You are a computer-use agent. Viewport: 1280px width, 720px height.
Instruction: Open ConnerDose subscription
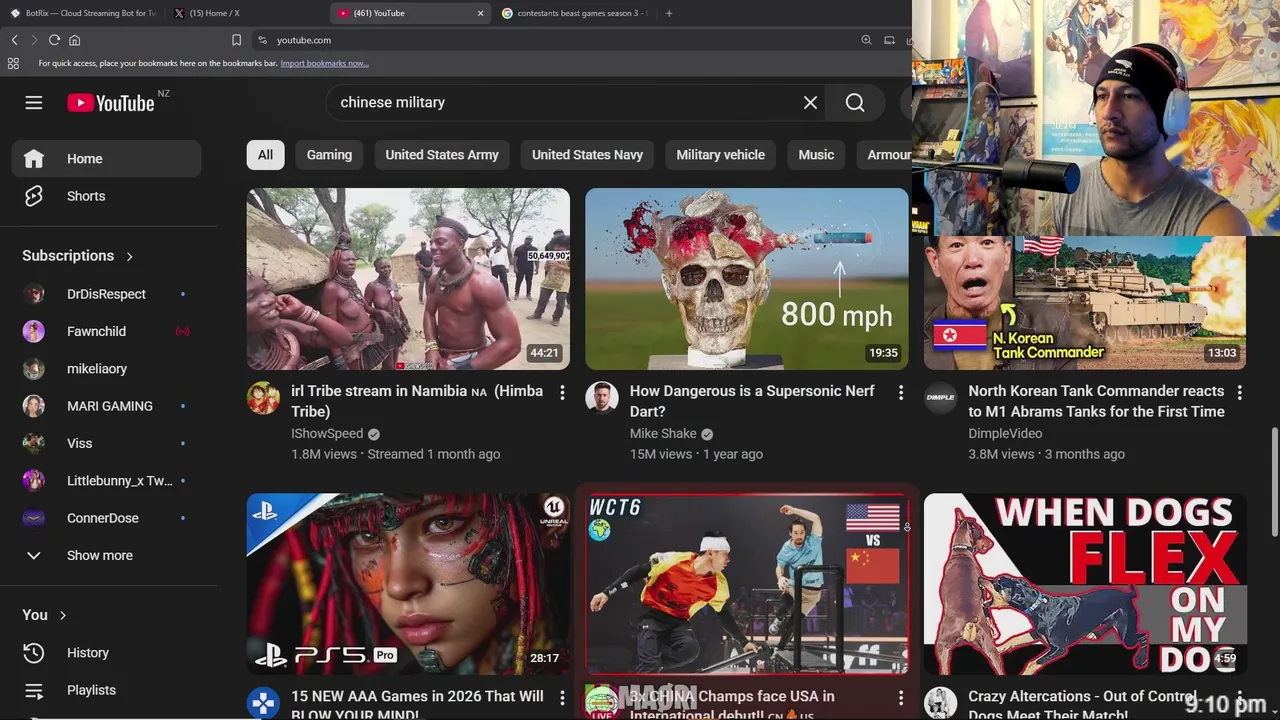click(106, 518)
